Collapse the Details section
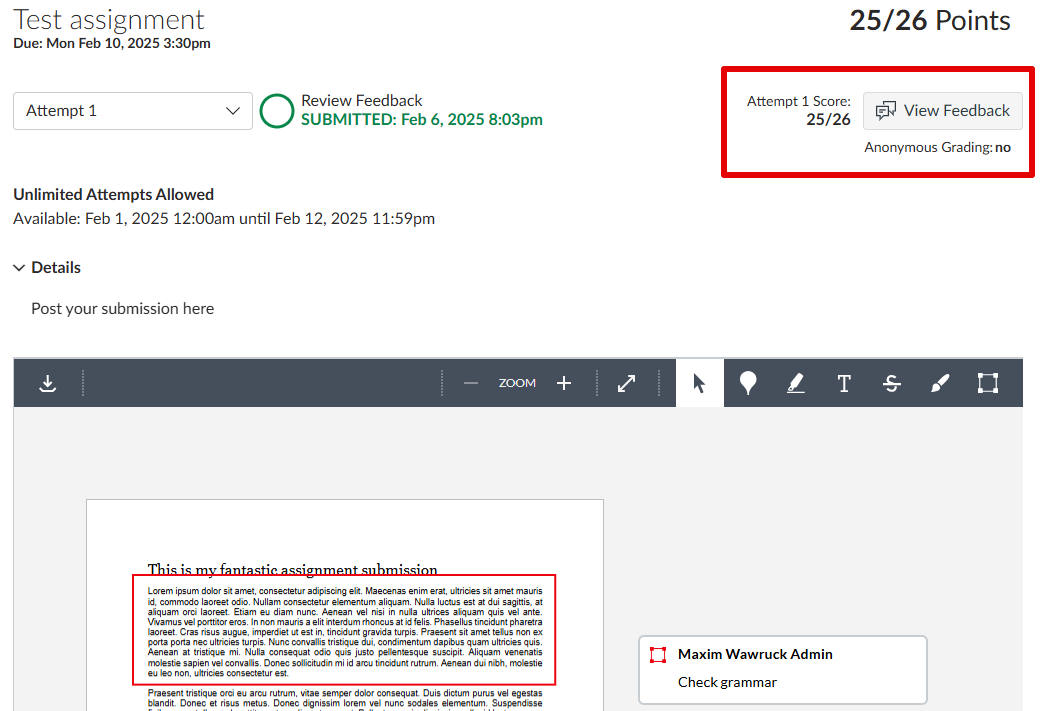The height and width of the screenshot is (711, 1040). click(47, 268)
